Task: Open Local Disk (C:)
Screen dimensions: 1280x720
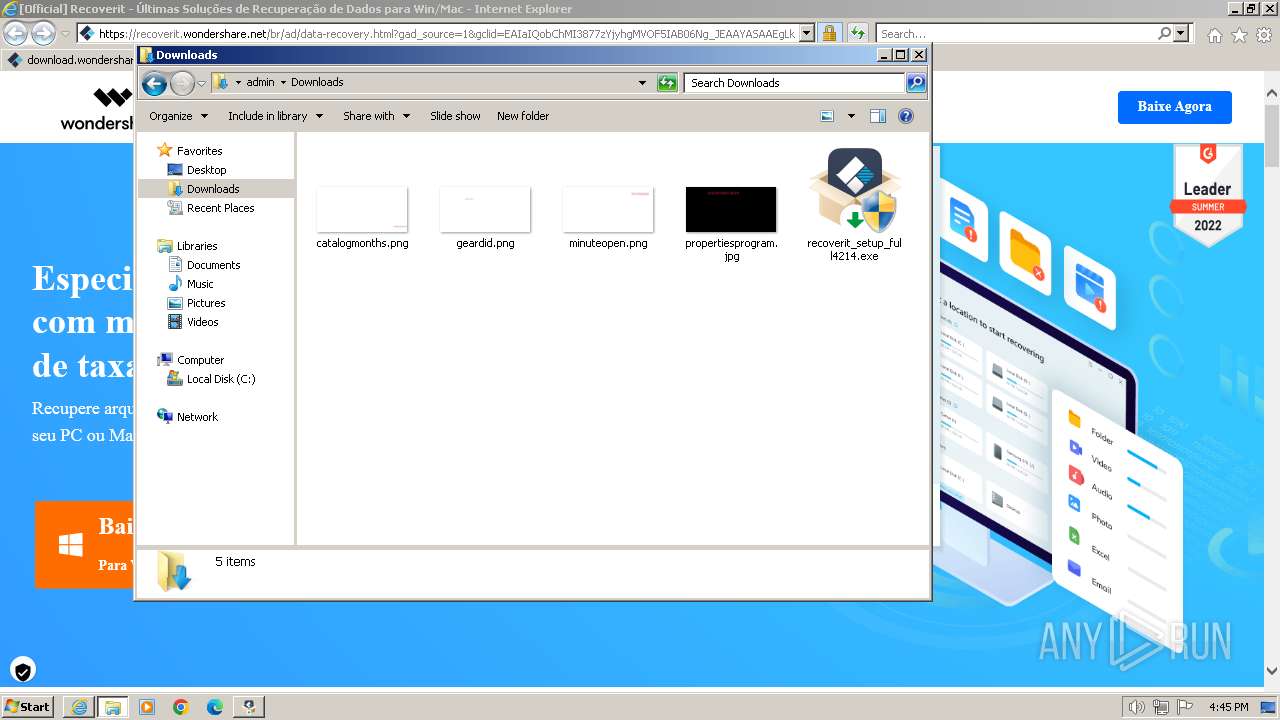Action: tap(220, 379)
